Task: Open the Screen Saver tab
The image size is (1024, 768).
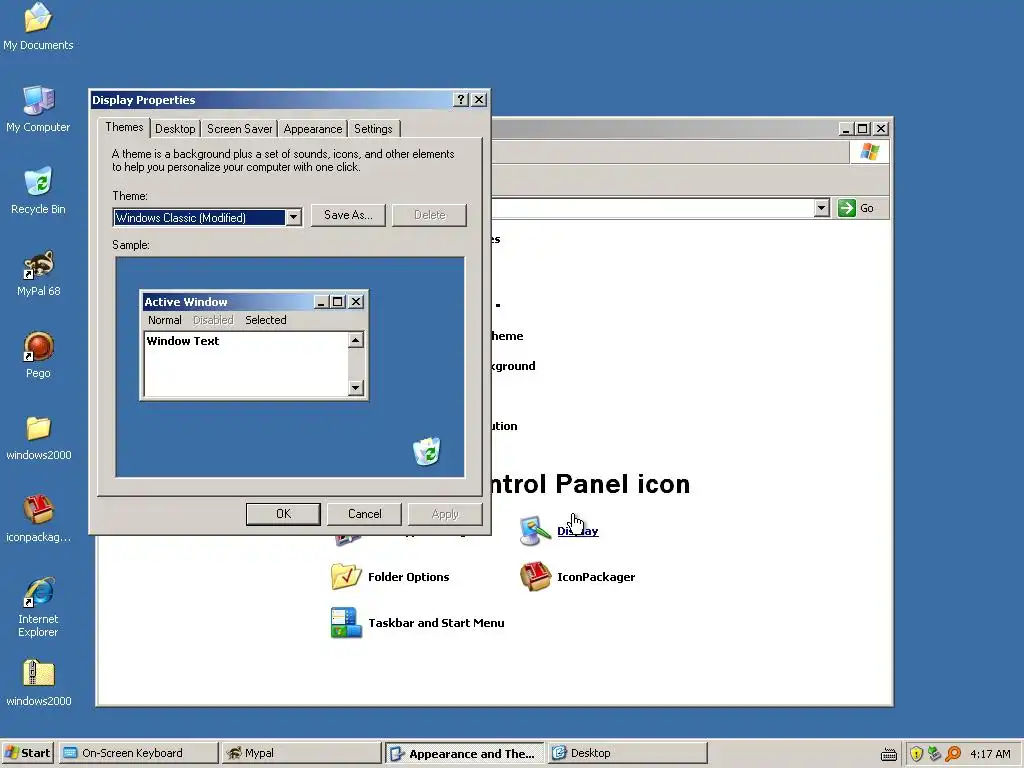Action: coord(240,129)
